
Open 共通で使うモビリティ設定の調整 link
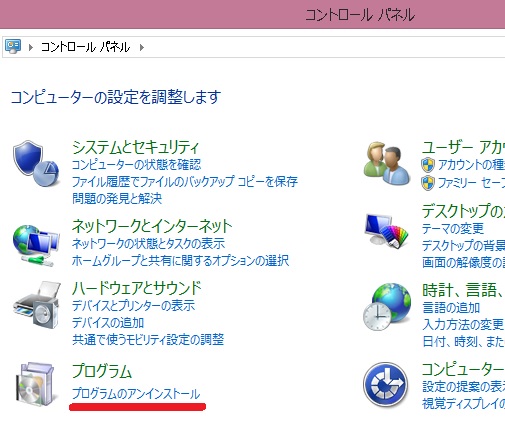[x=148, y=340]
